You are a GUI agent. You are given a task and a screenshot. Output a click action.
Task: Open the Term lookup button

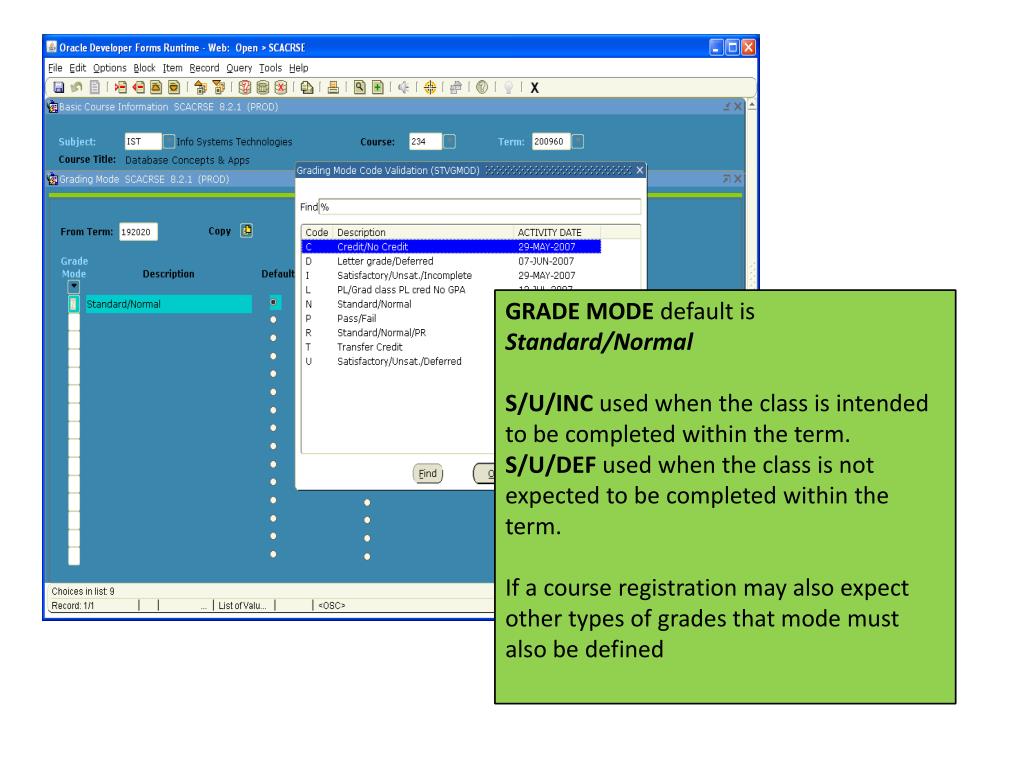577,141
